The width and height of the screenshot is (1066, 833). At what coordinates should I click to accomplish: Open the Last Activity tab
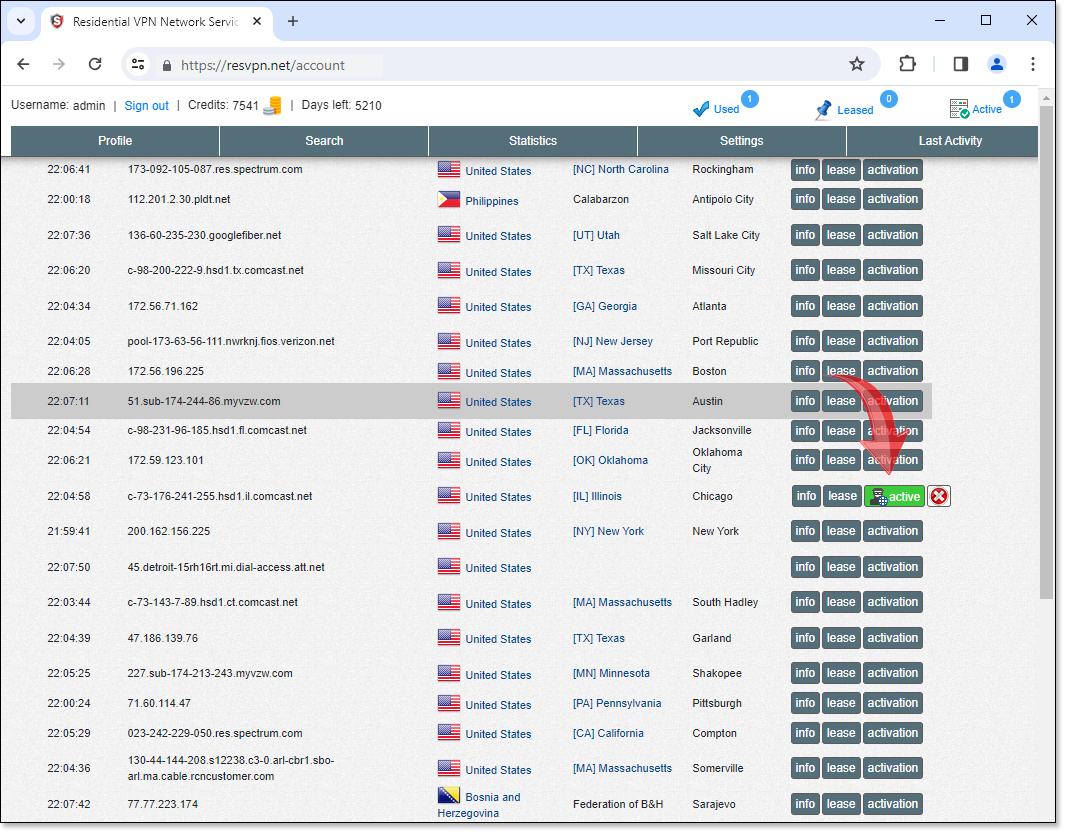click(x=949, y=141)
